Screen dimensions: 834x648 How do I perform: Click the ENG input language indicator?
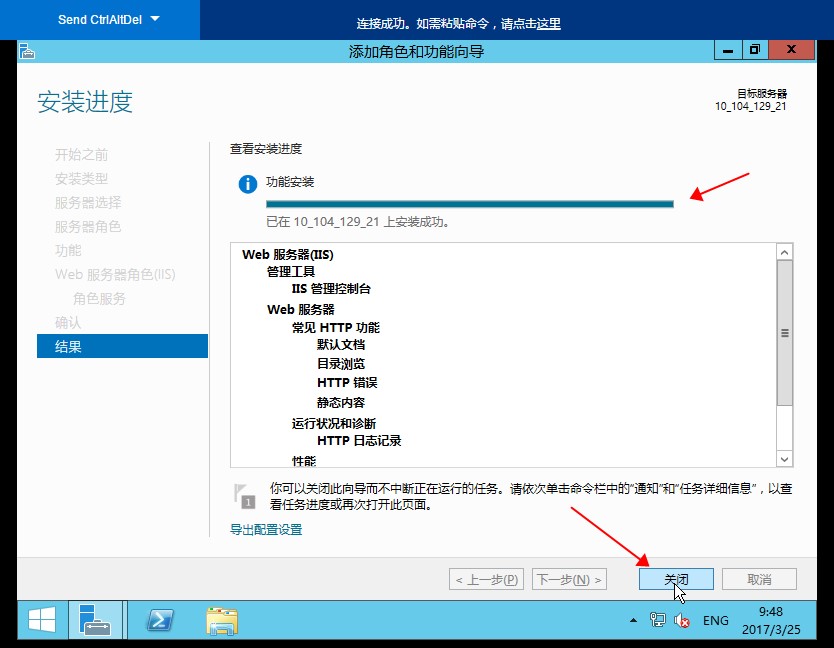(x=716, y=621)
